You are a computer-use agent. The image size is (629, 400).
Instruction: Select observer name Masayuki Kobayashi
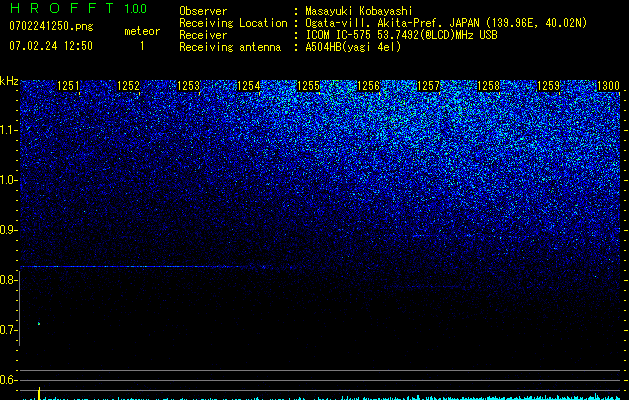(x=359, y=12)
